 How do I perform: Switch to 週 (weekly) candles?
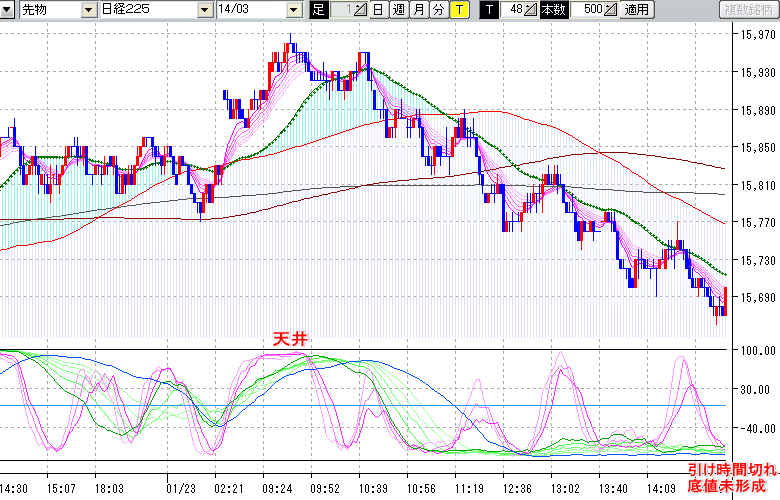click(398, 10)
